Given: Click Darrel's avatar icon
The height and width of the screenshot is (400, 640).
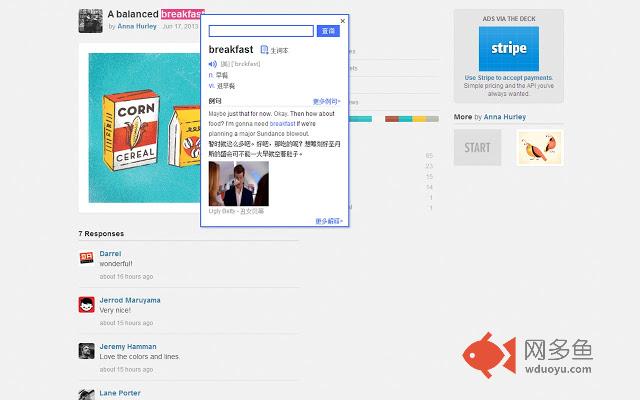Looking at the screenshot, I should click(87, 258).
